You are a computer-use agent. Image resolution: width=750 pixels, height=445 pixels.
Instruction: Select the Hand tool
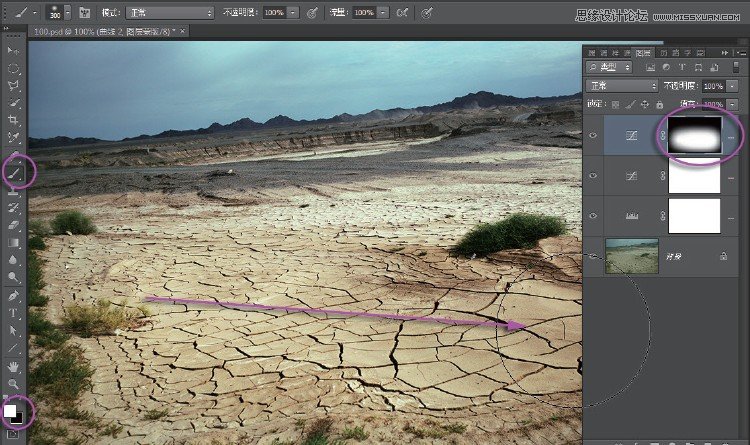13,367
